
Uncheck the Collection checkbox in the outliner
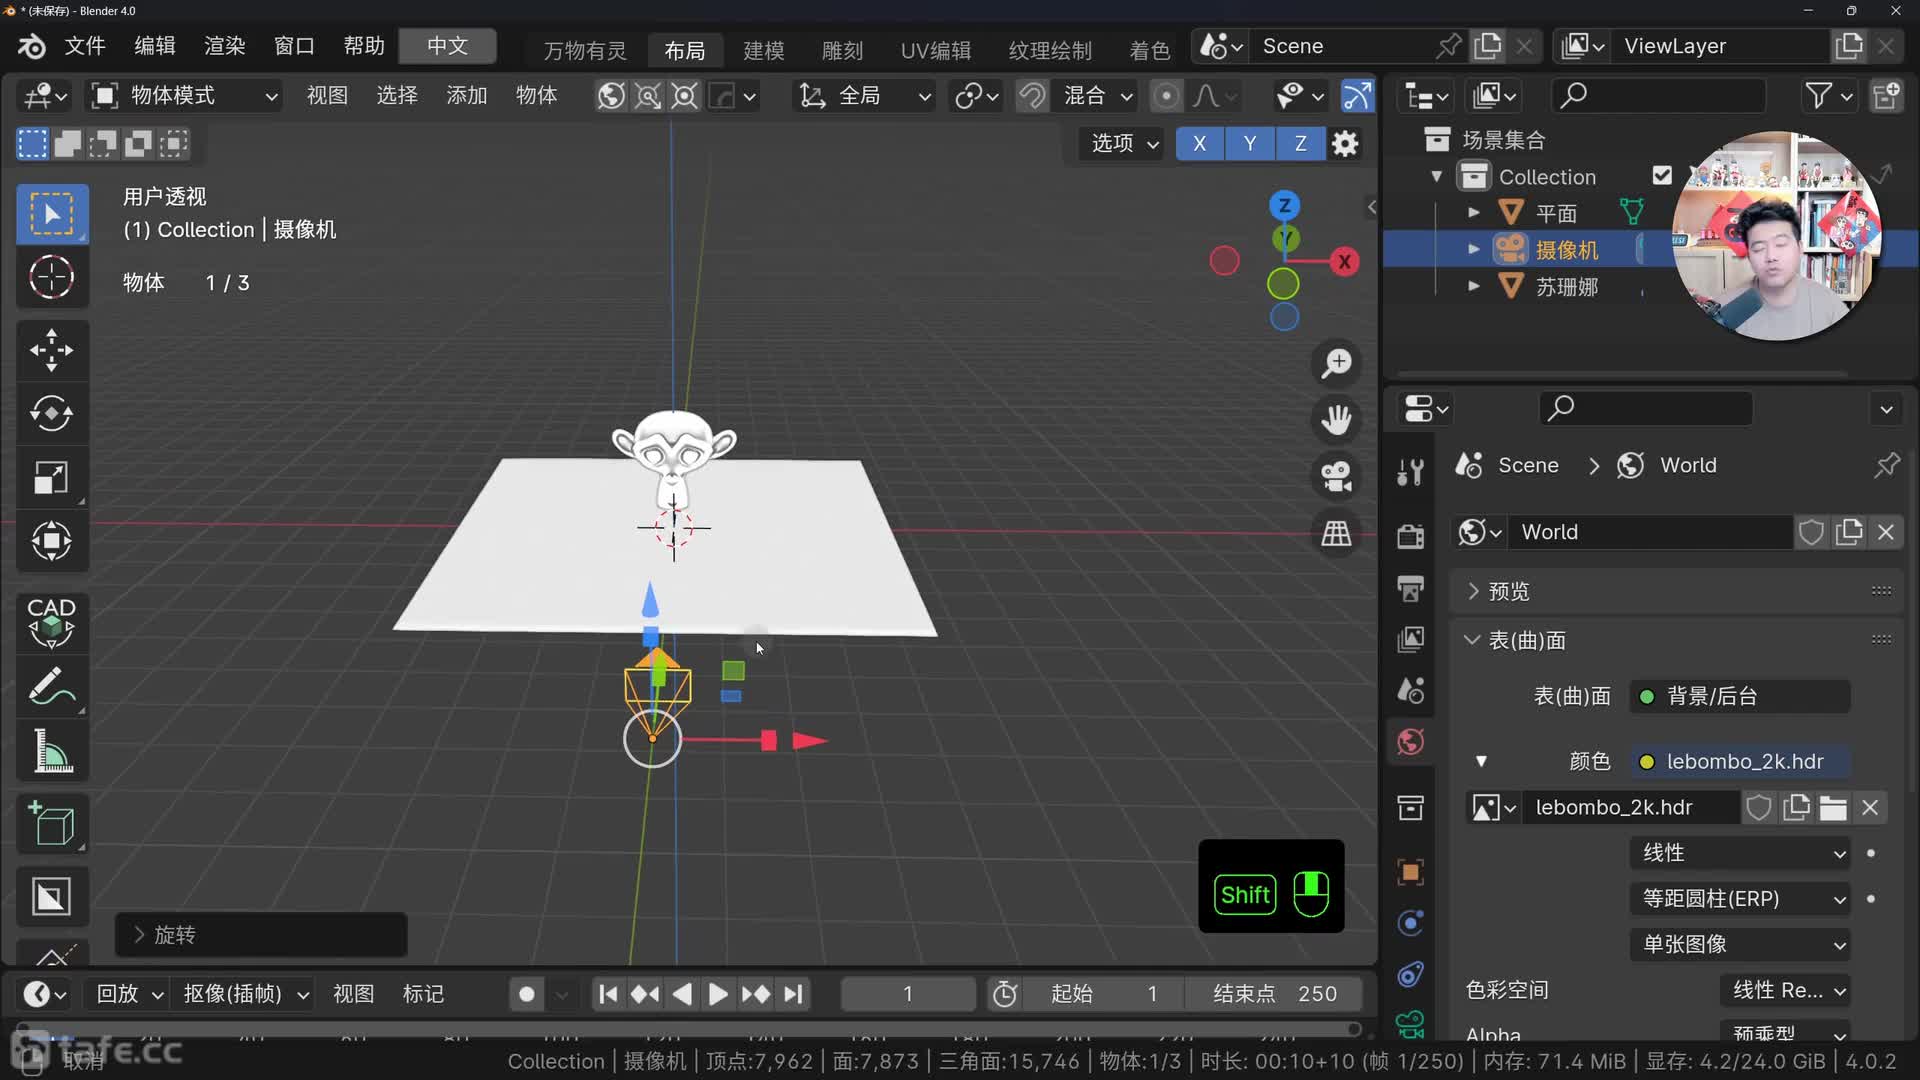[x=1662, y=175]
